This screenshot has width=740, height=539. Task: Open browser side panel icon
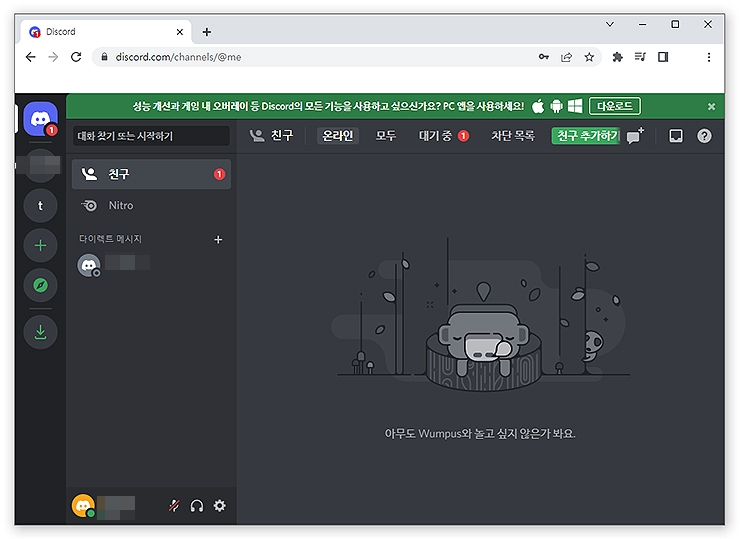point(663,57)
